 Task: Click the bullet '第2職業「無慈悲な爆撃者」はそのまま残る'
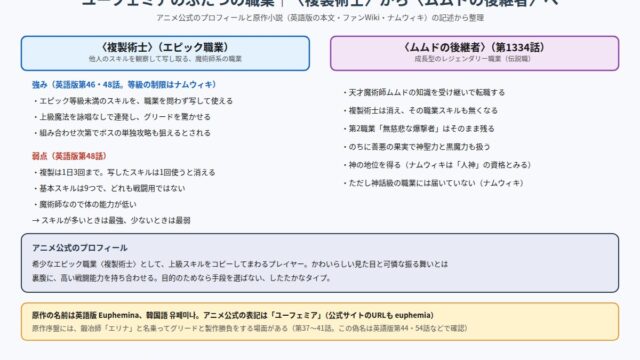418,129
